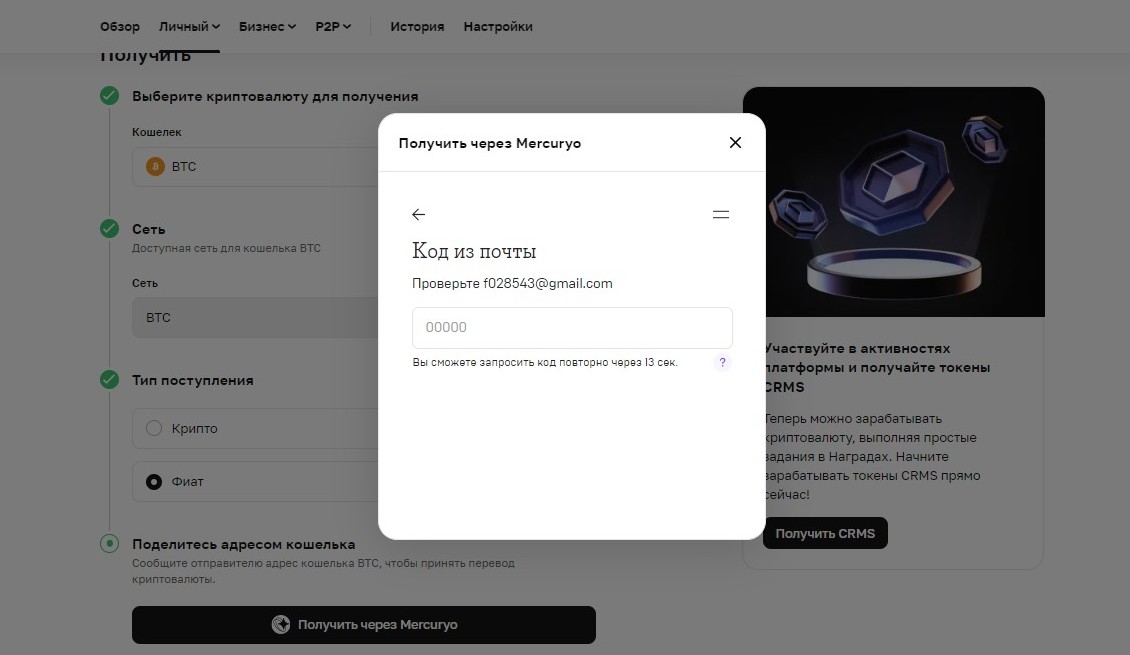Expand the P2P dropdown menu

pos(333,27)
